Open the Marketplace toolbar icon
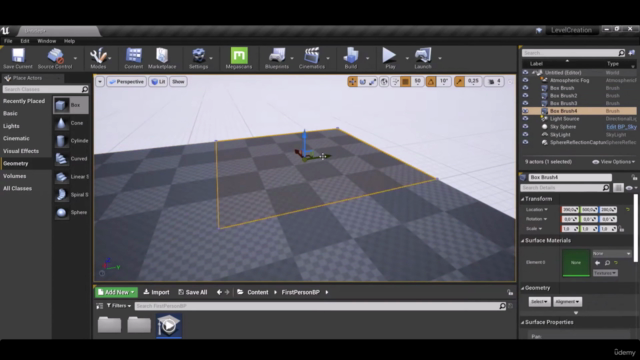This screenshot has height=360, width=640. pos(162,58)
